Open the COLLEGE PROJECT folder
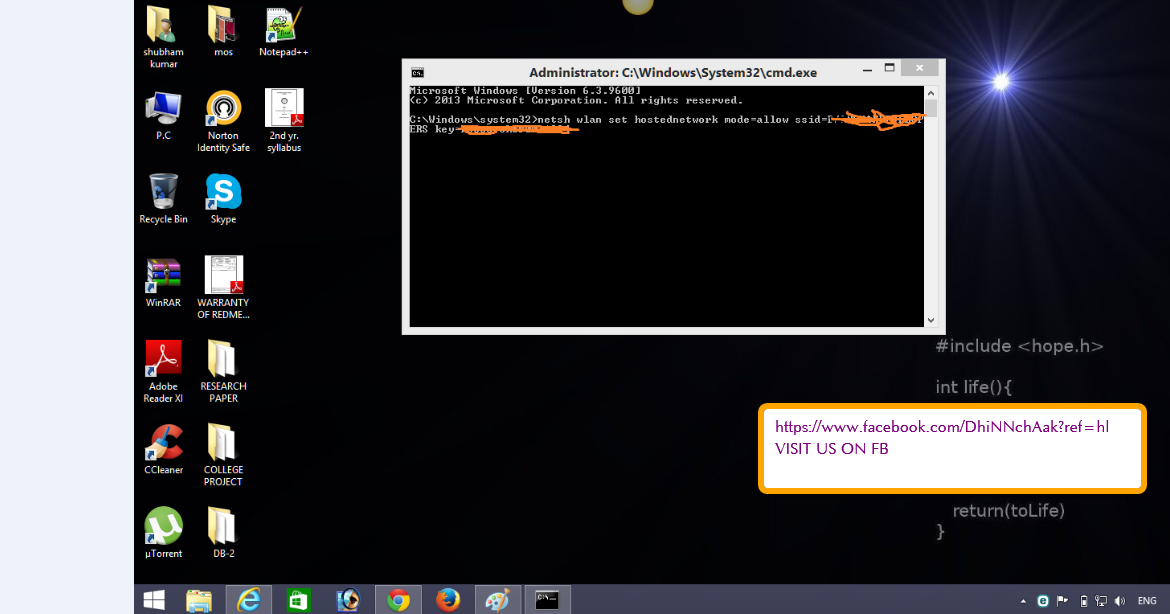The image size is (1170, 614). (222, 440)
